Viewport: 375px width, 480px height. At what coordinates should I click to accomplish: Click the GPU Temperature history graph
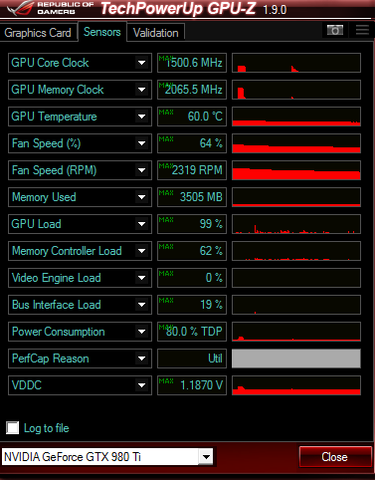point(296,116)
